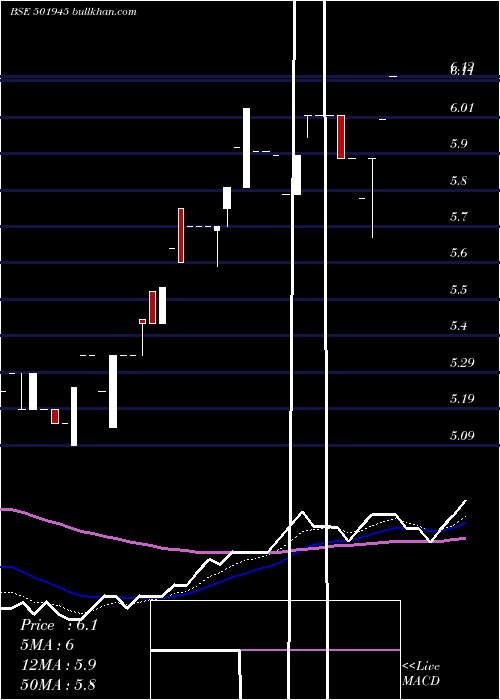This screenshot has height=700, width=500.
Task: Click the 5.29 price axis label
Action: pos(462,362)
